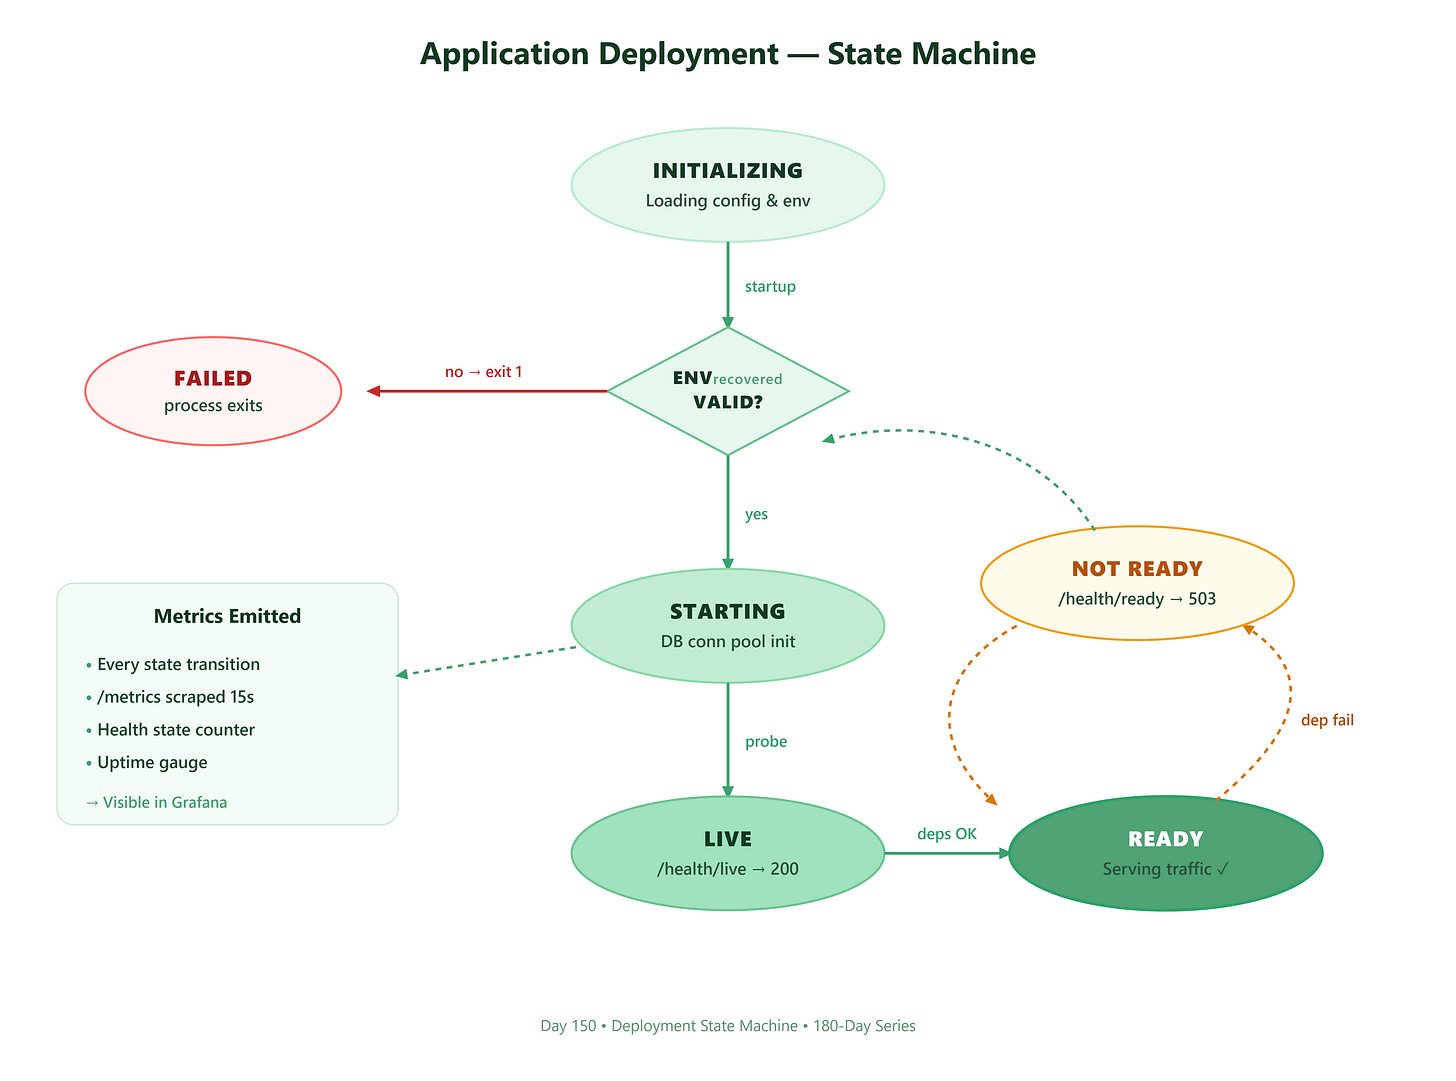Click the small 'recovered' label
Image resolution: width=1456 pixels, height=1081 pixels.
pos(748,380)
